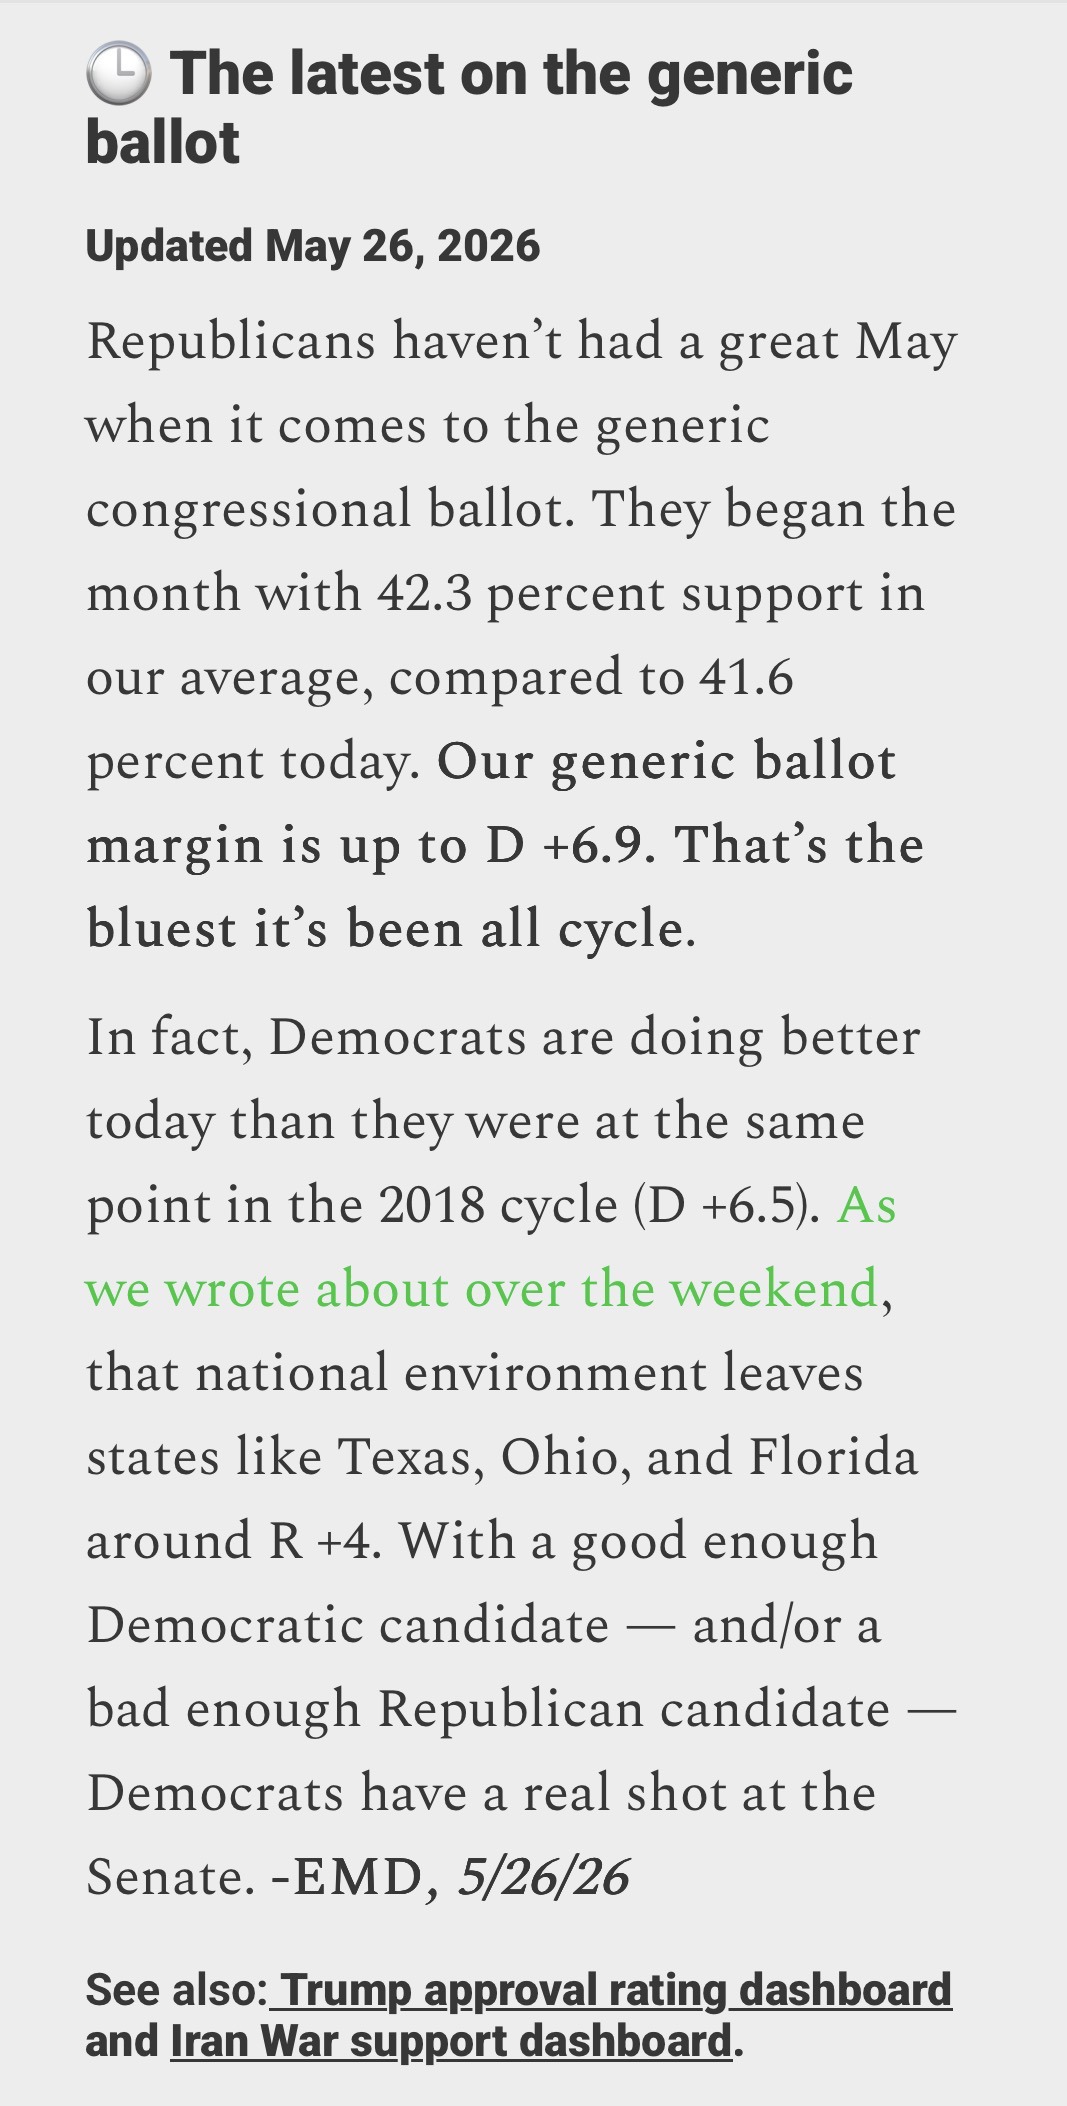Viewport: 1067px width, 2106px height.
Task: Click the 'Texas, Ohio, and Florida' text
Action: point(627,1457)
